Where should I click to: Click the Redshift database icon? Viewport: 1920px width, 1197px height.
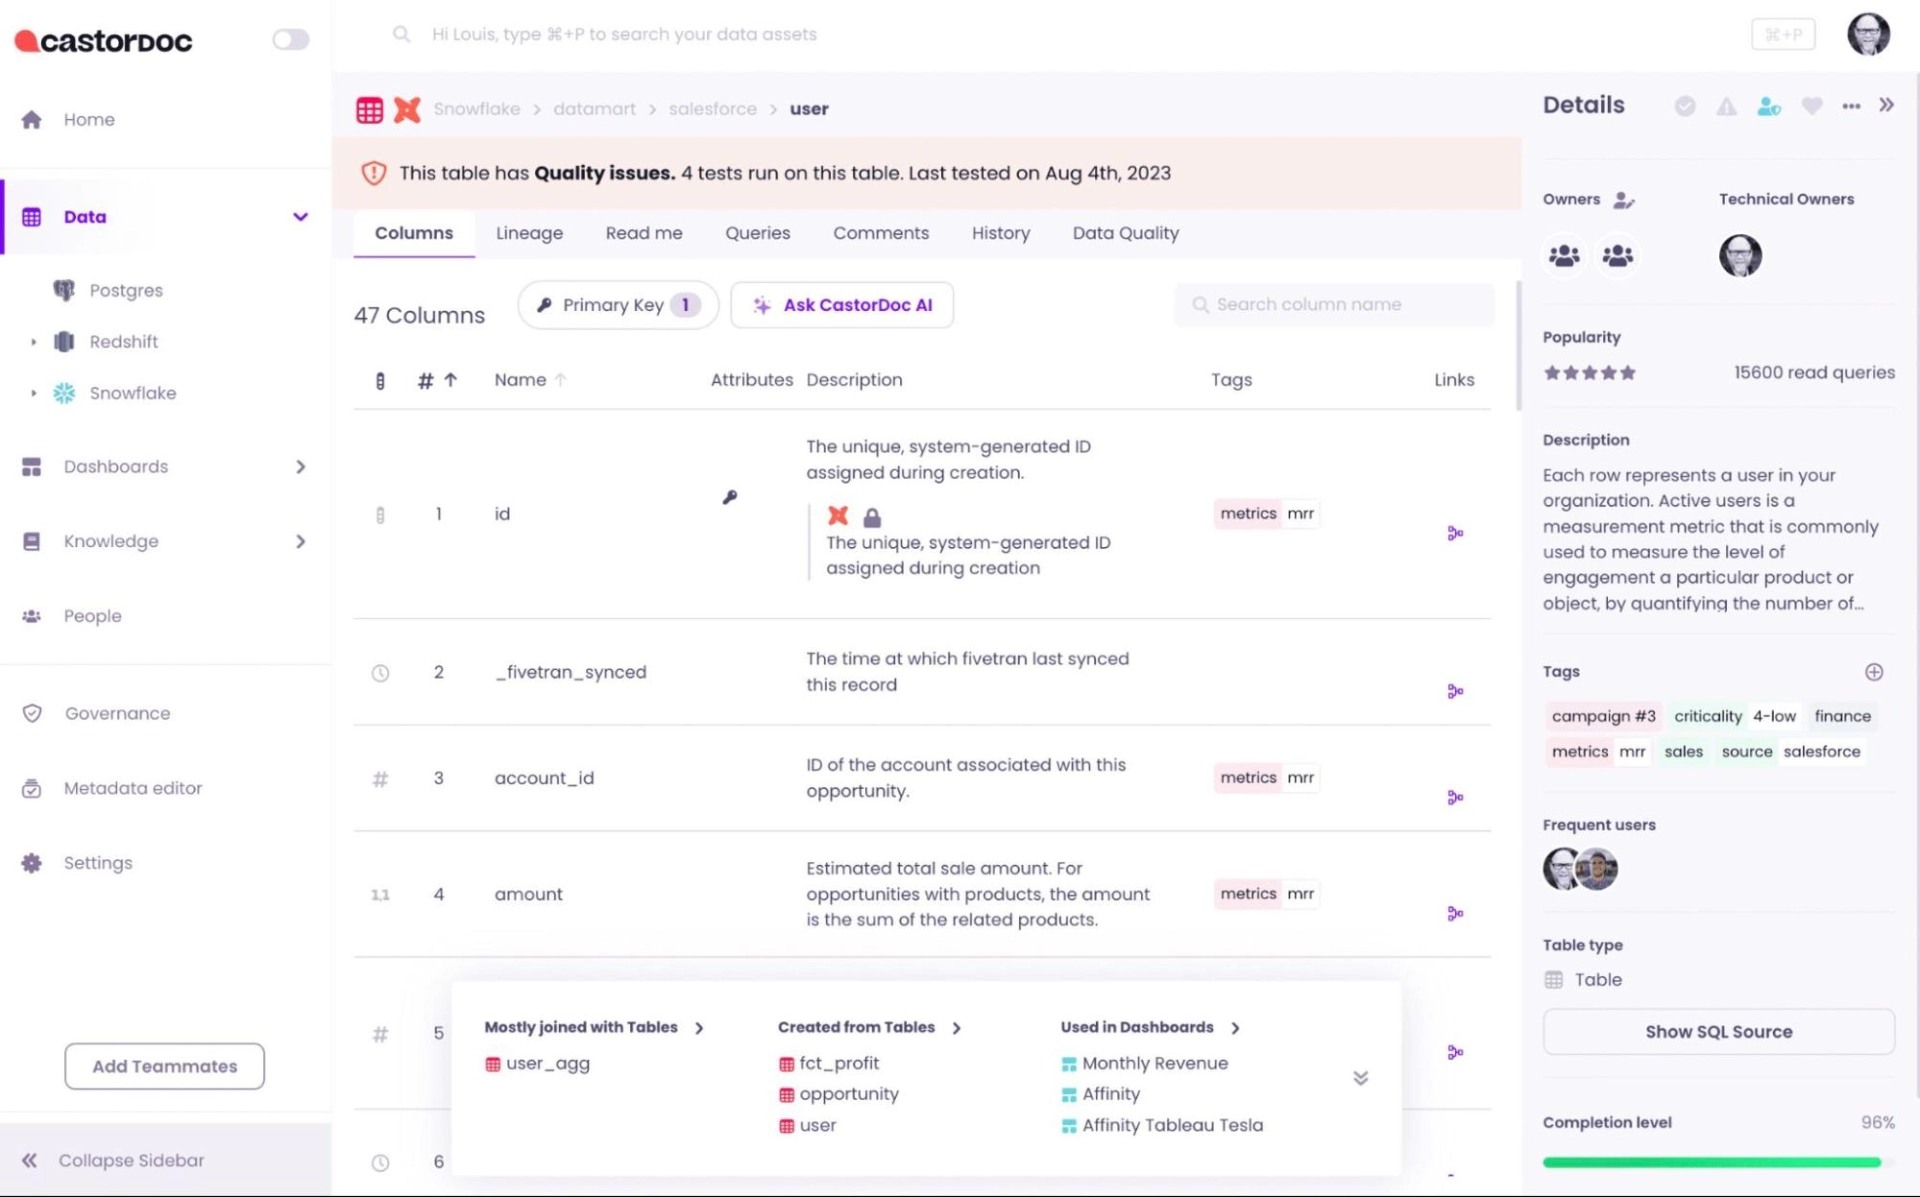[x=64, y=342]
